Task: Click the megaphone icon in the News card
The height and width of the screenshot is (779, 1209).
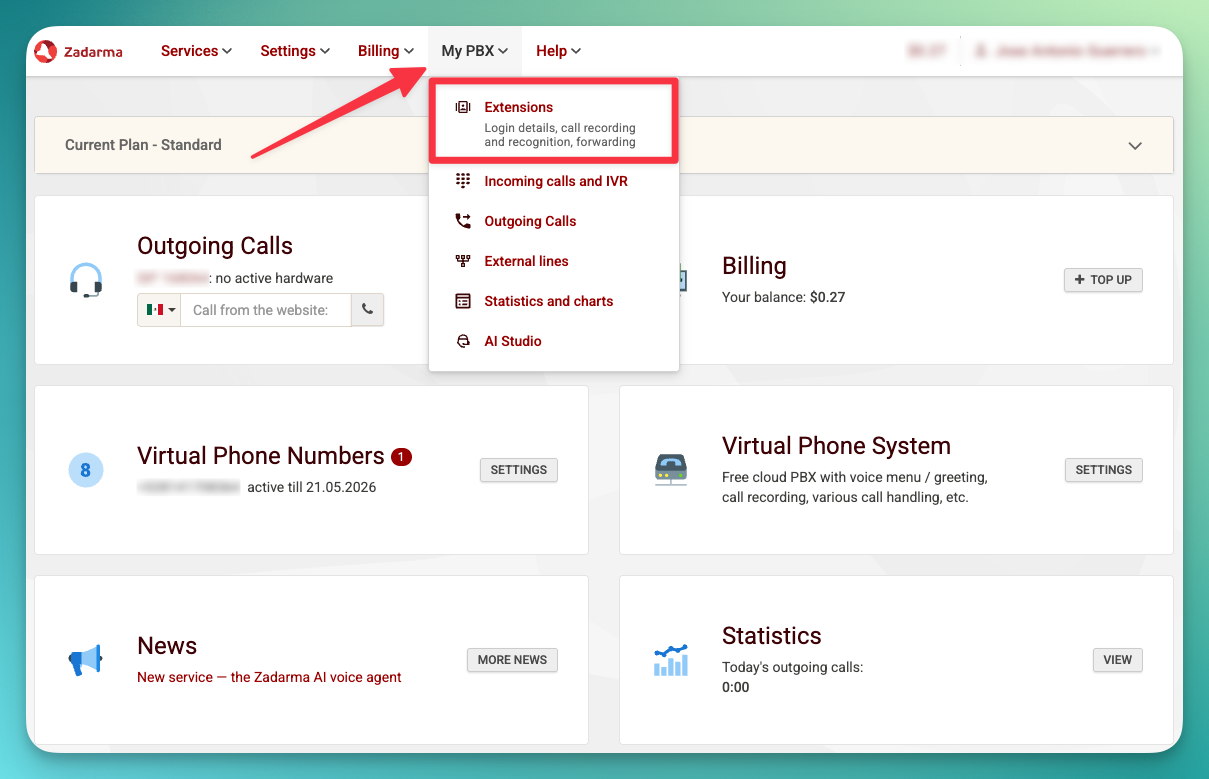Action: pos(85,659)
